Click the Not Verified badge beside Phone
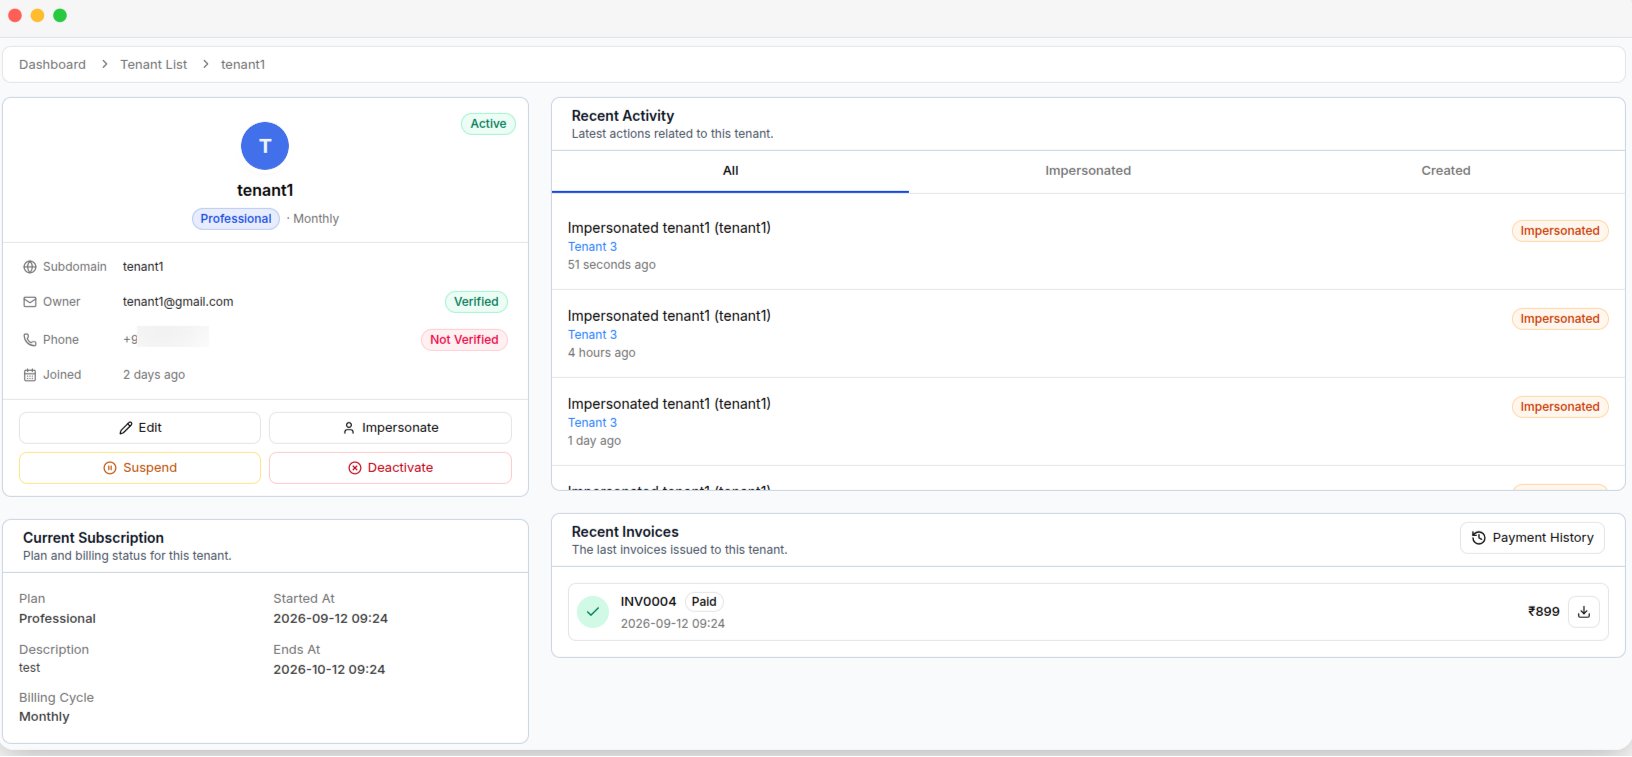 coord(464,340)
